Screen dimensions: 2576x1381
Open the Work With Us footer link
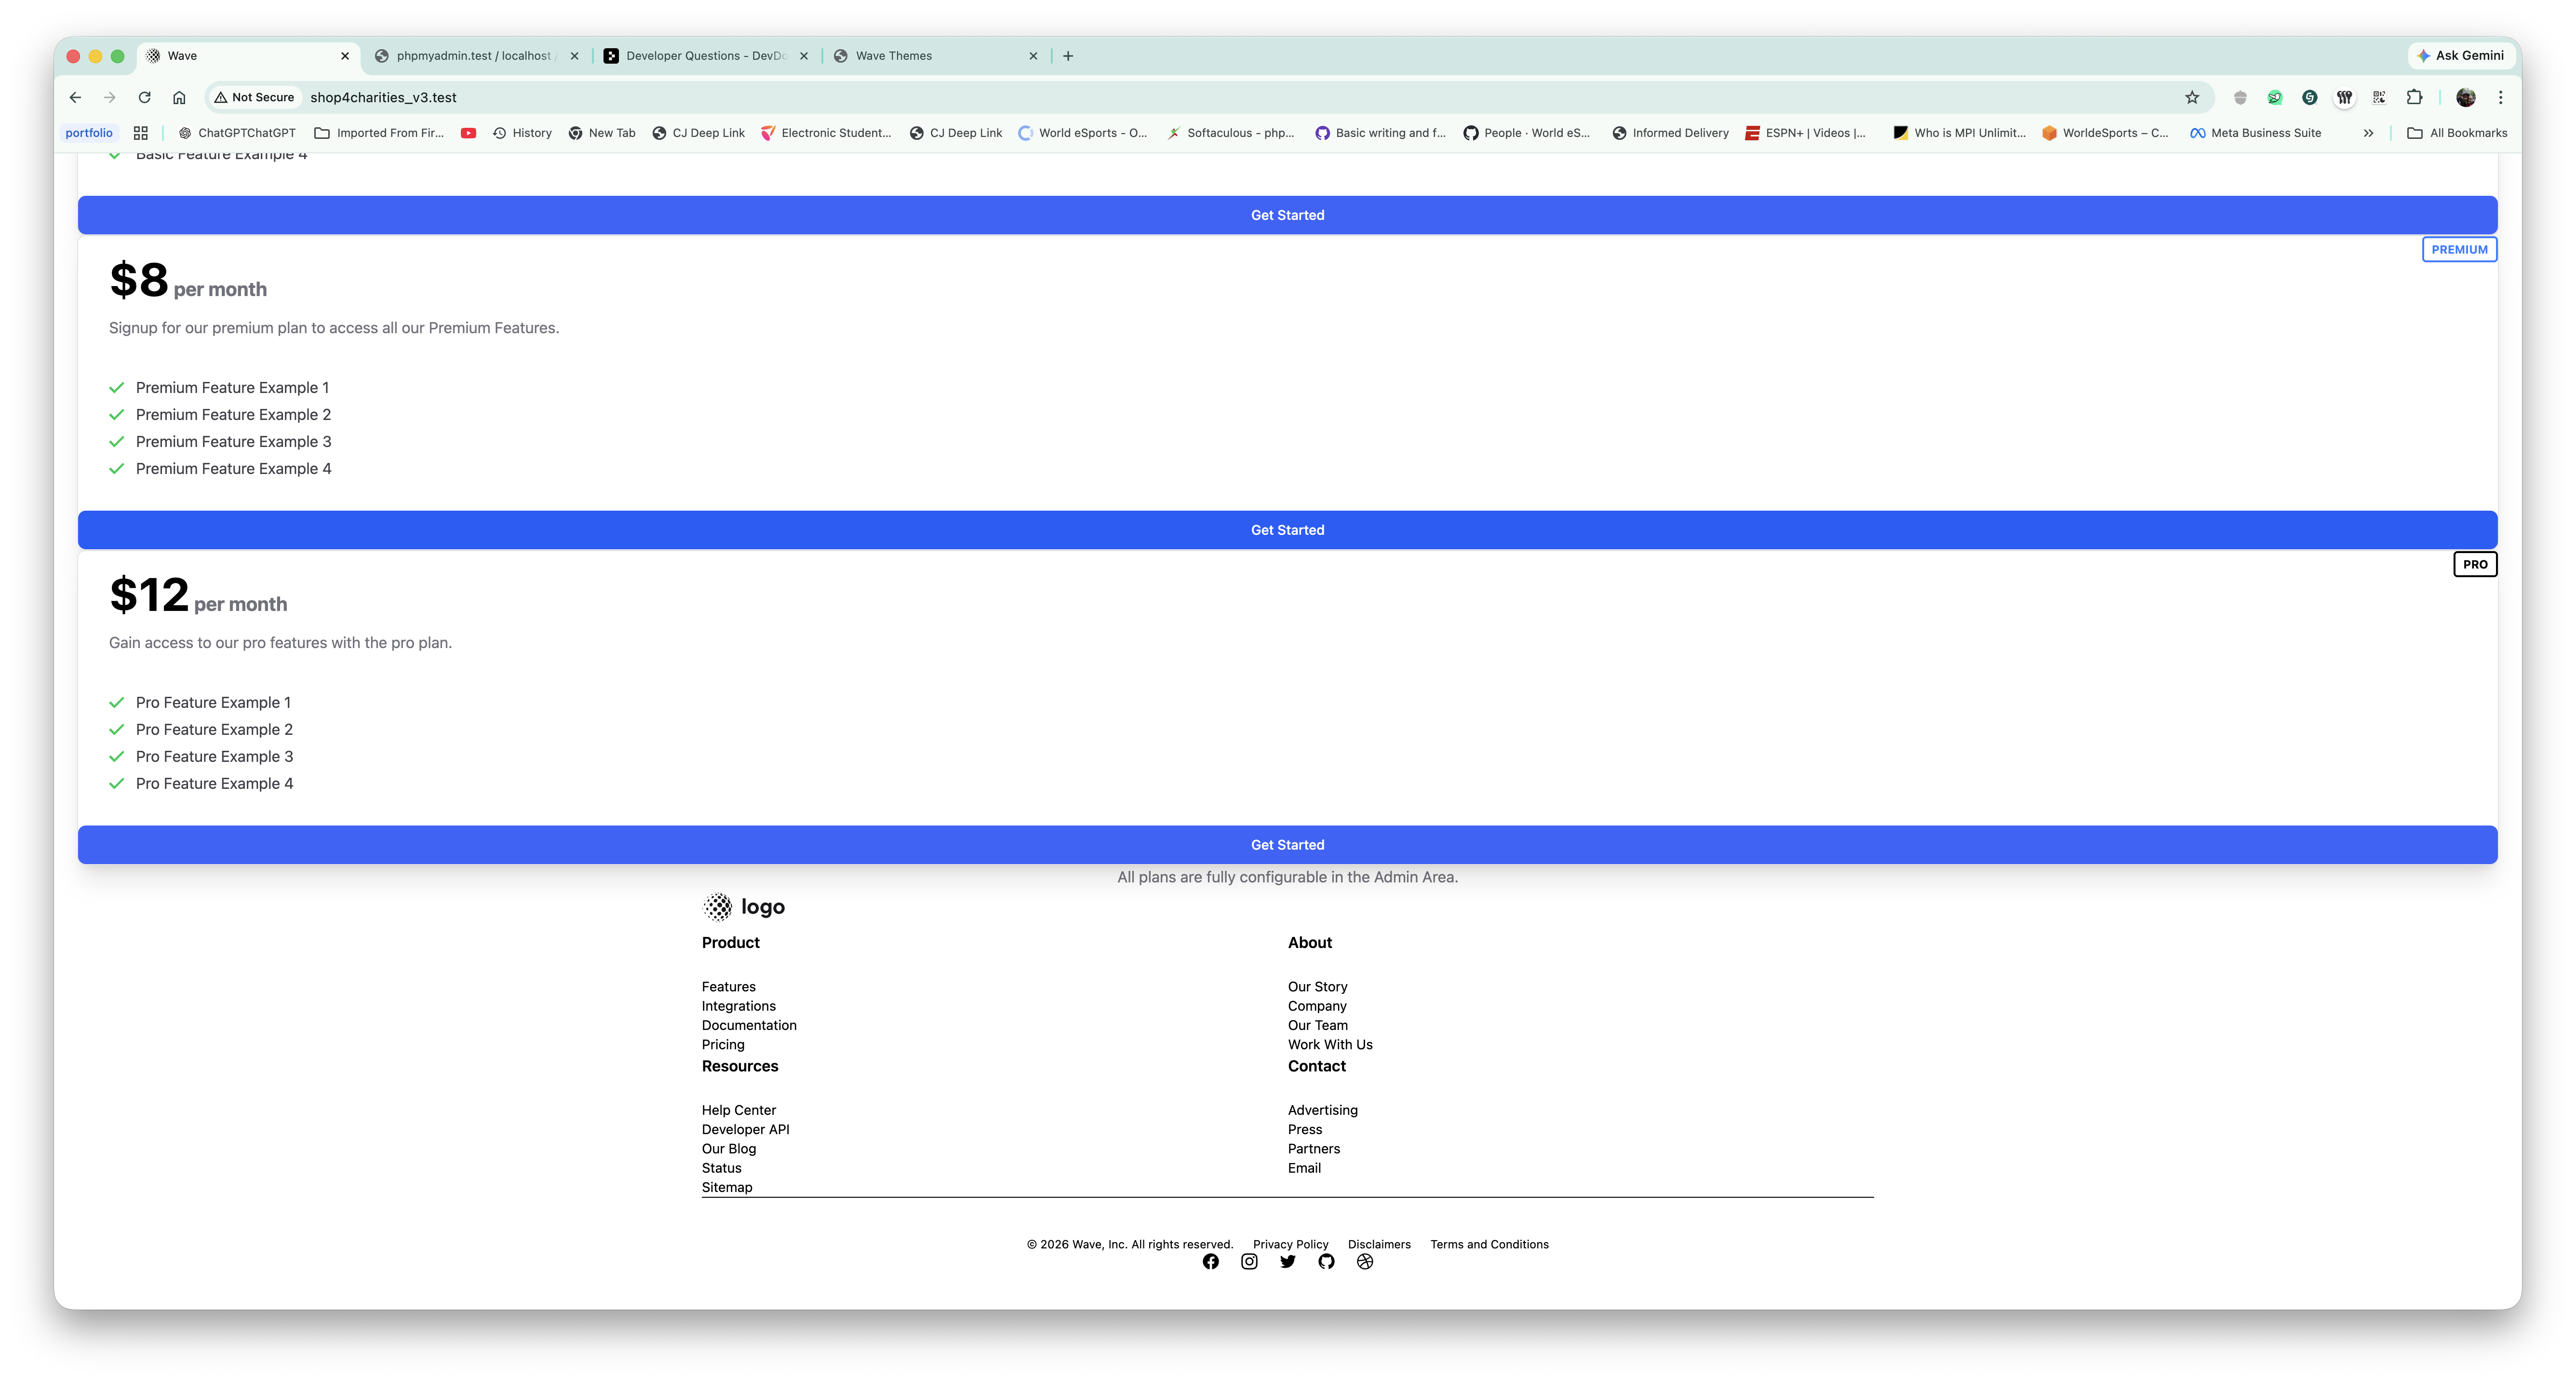[1330, 1045]
